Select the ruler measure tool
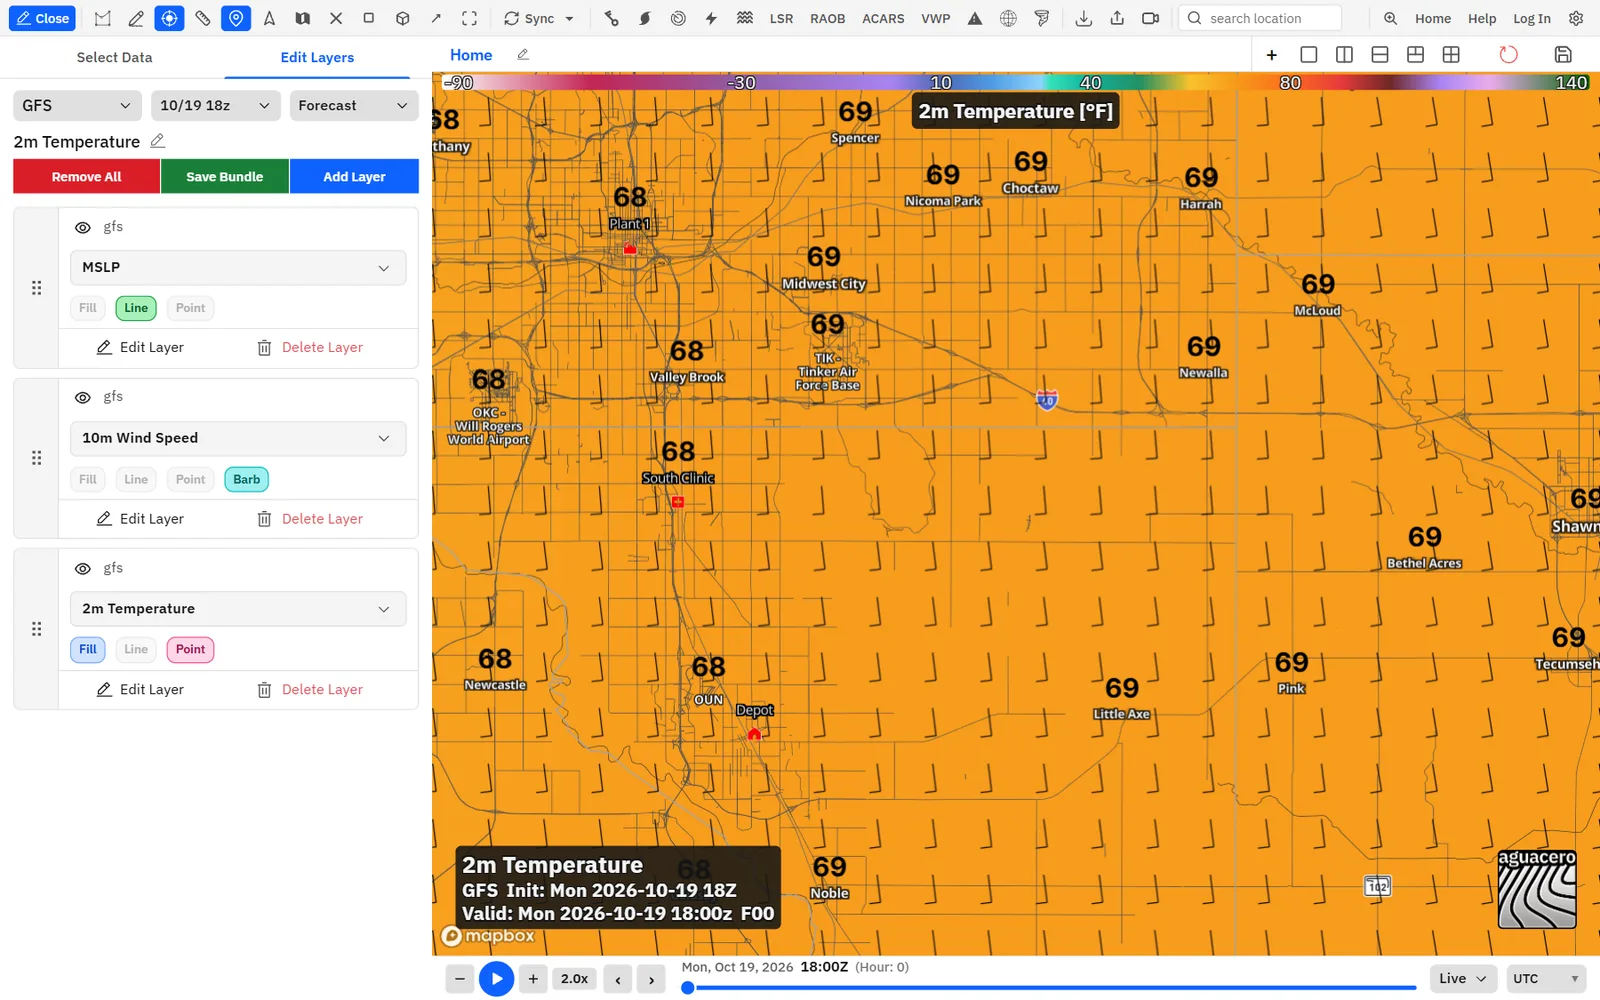 (203, 18)
